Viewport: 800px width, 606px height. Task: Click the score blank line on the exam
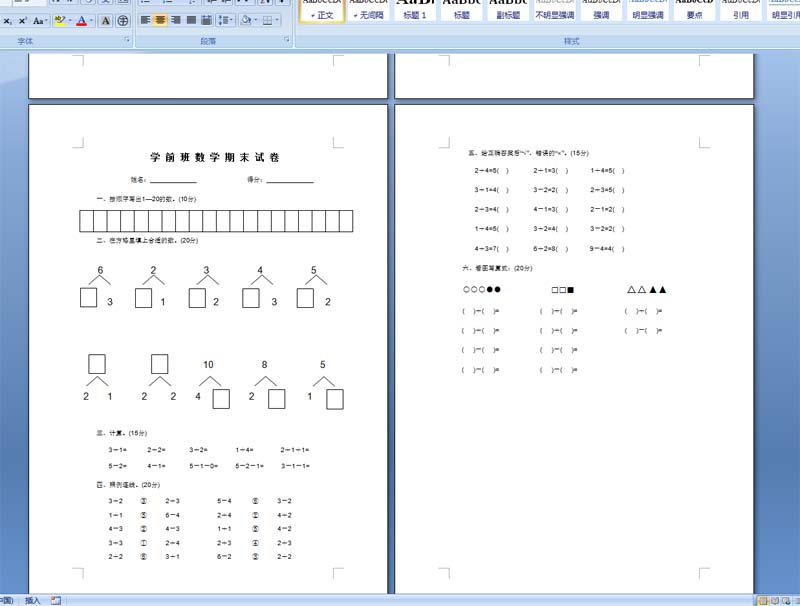pos(290,181)
